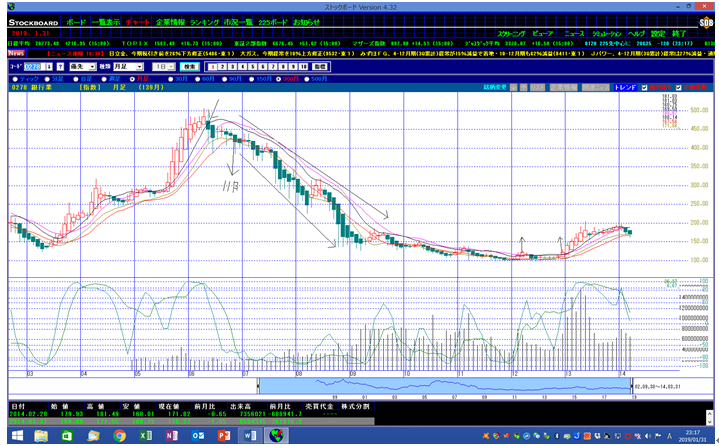Click the 検索 search button

click(x=189, y=66)
